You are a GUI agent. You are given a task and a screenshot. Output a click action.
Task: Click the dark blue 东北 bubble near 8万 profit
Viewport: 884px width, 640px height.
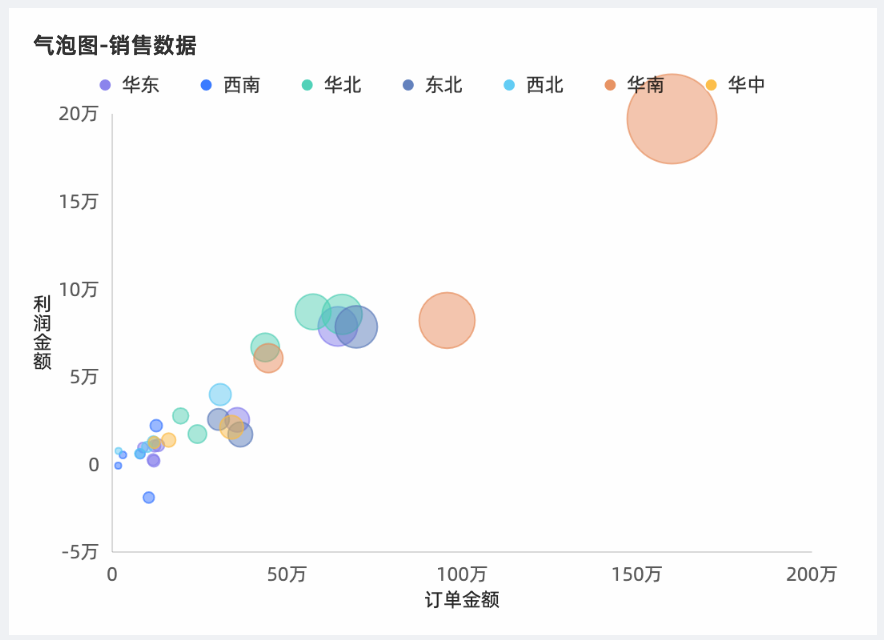[x=356, y=326]
